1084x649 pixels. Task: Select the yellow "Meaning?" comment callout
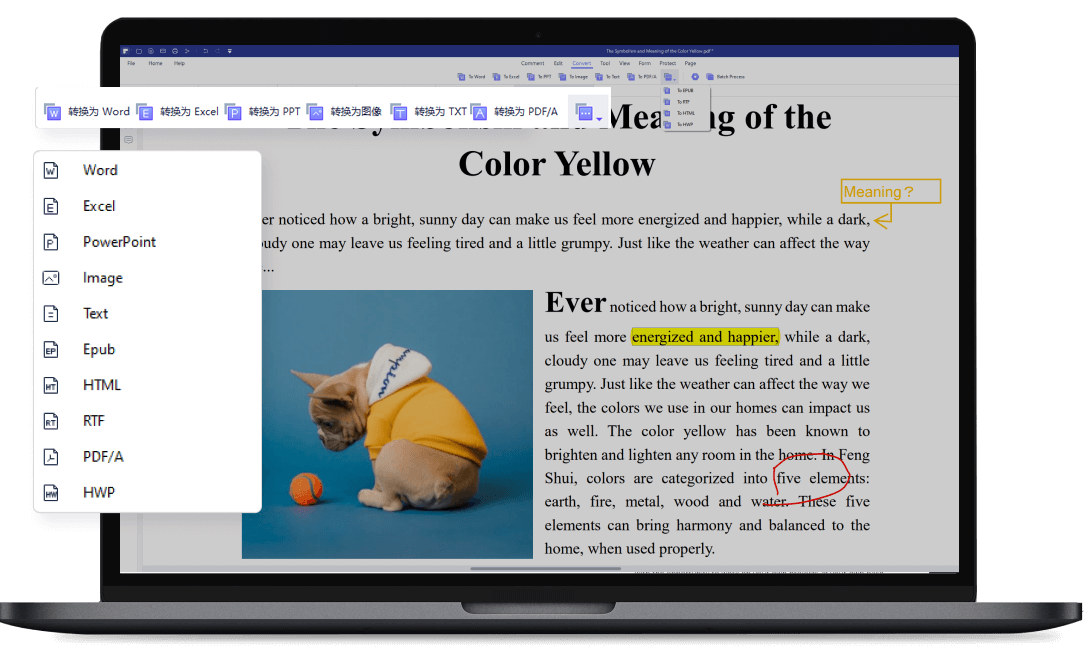pyautogui.click(x=890, y=191)
